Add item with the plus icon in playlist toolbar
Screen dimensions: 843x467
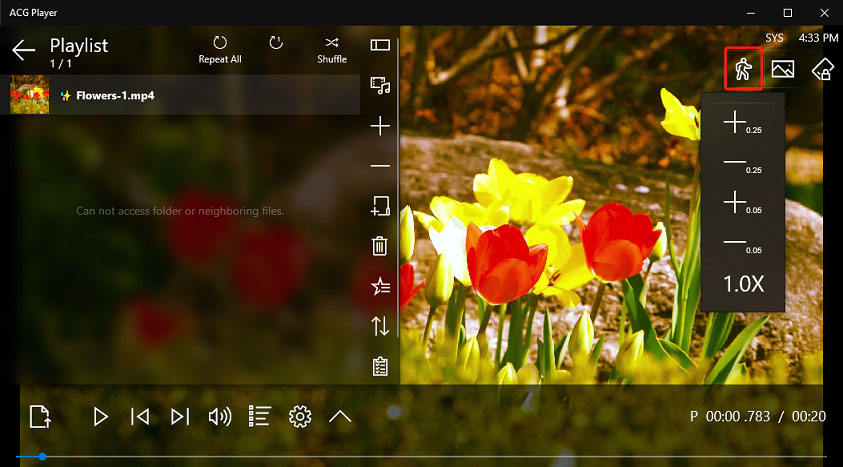(380, 126)
